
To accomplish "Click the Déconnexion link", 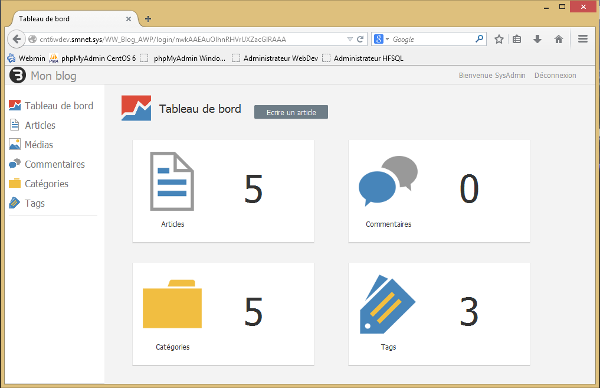I will [x=555, y=75].
